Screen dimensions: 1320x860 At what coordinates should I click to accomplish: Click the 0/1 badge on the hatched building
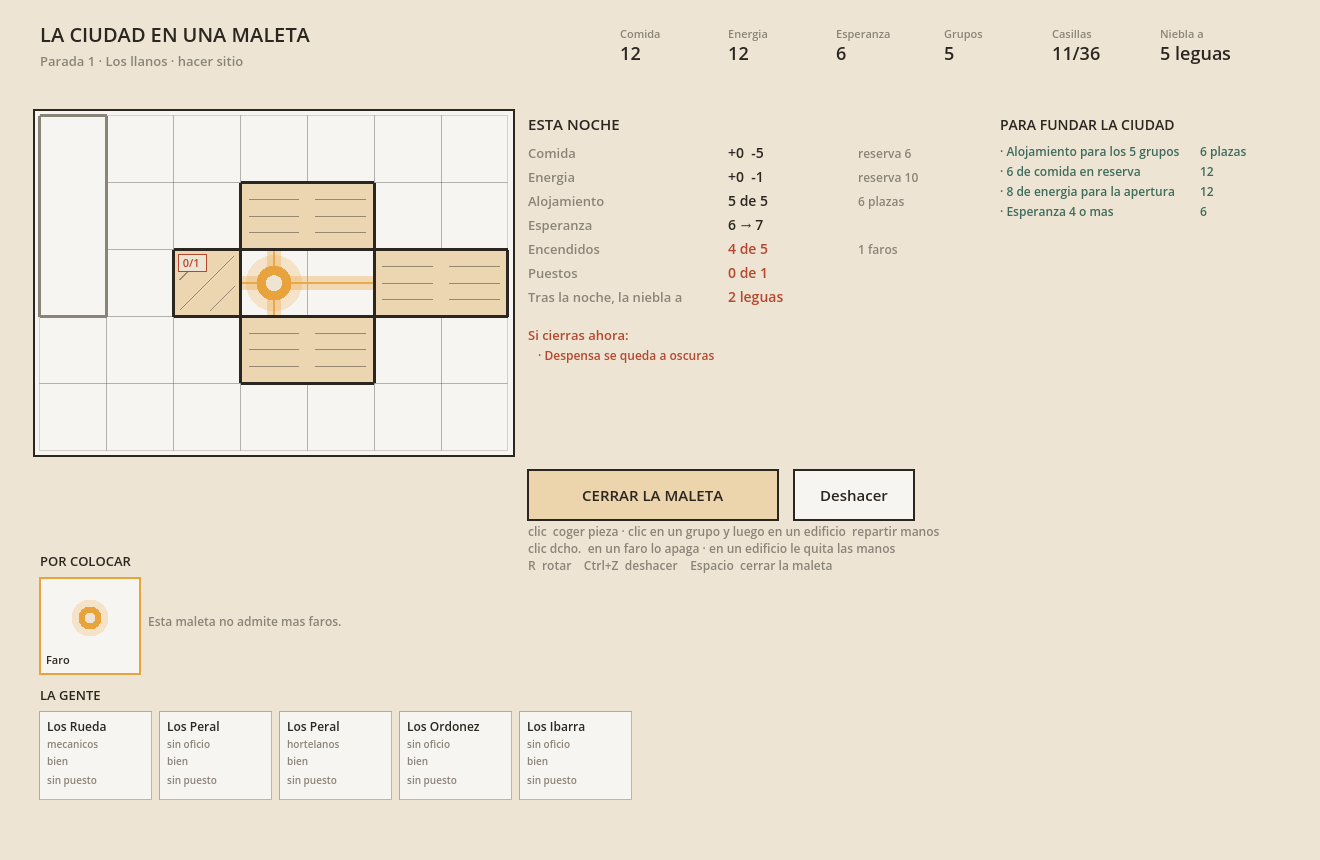click(192, 264)
